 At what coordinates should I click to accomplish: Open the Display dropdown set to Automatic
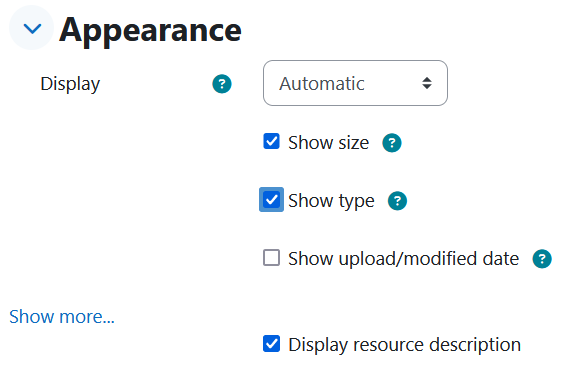[x=355, y=83]
